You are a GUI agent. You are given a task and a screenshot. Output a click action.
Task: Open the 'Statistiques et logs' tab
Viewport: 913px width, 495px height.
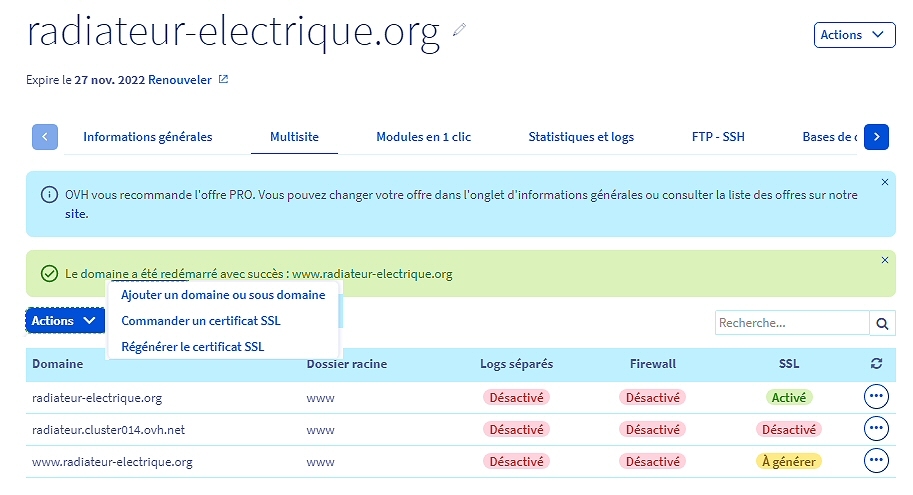(581, 137)
